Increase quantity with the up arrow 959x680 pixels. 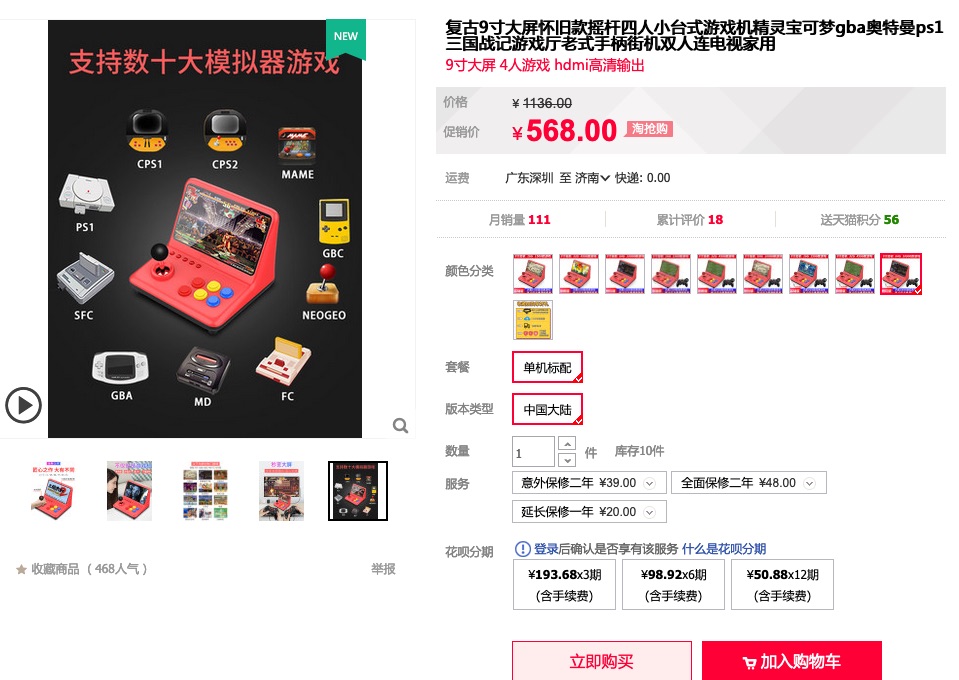(568, 443)
